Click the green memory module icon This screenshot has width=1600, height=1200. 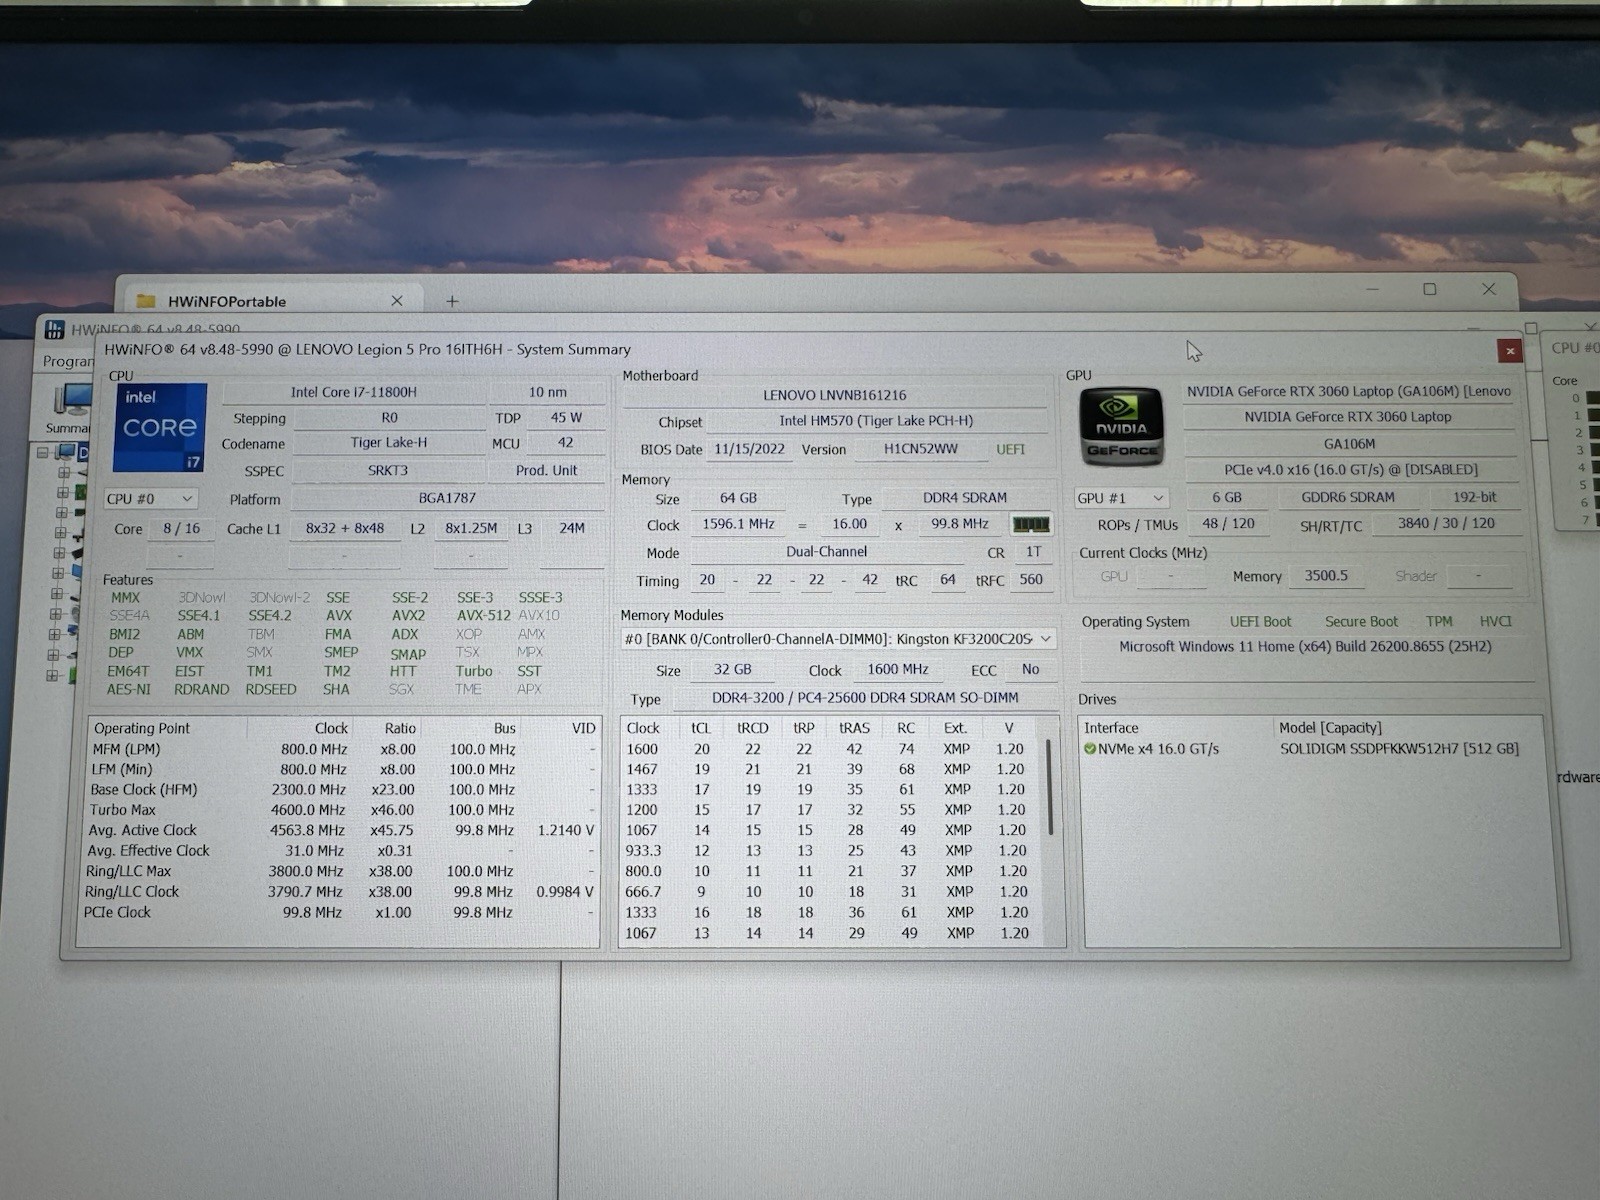click(x=1030, y=524)
